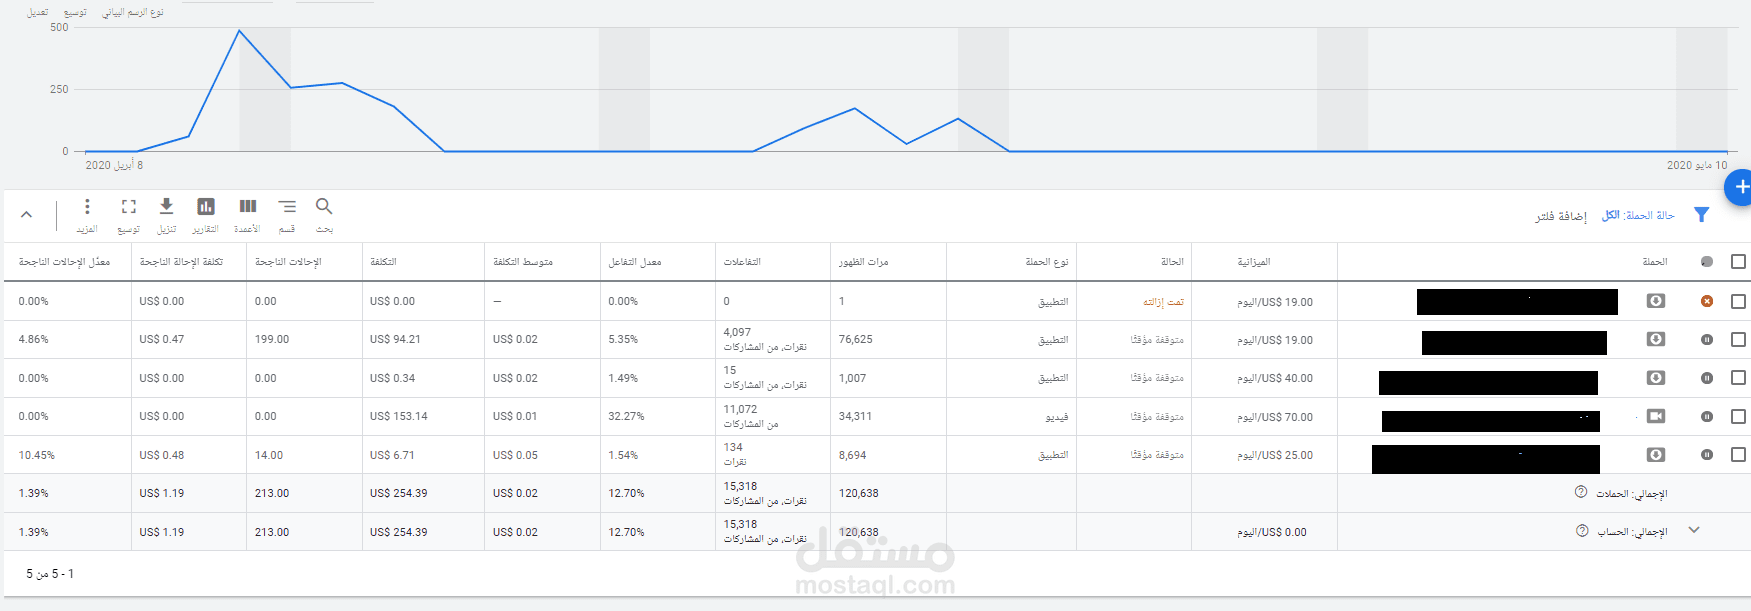Sort by the 'مرات الظهور' column header

coord(863,262)
